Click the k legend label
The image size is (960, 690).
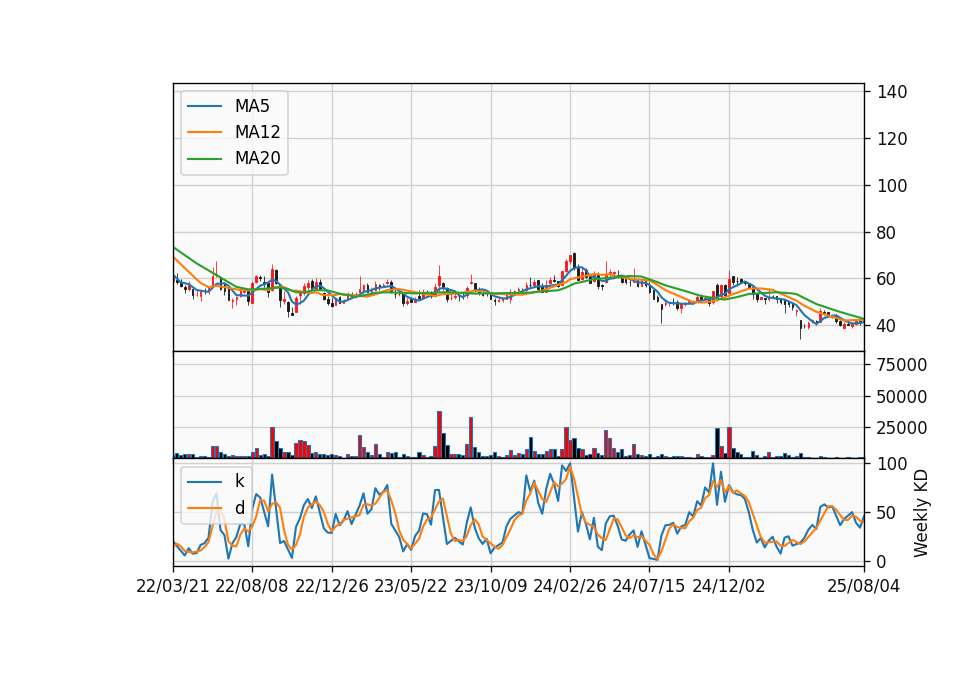239,481
